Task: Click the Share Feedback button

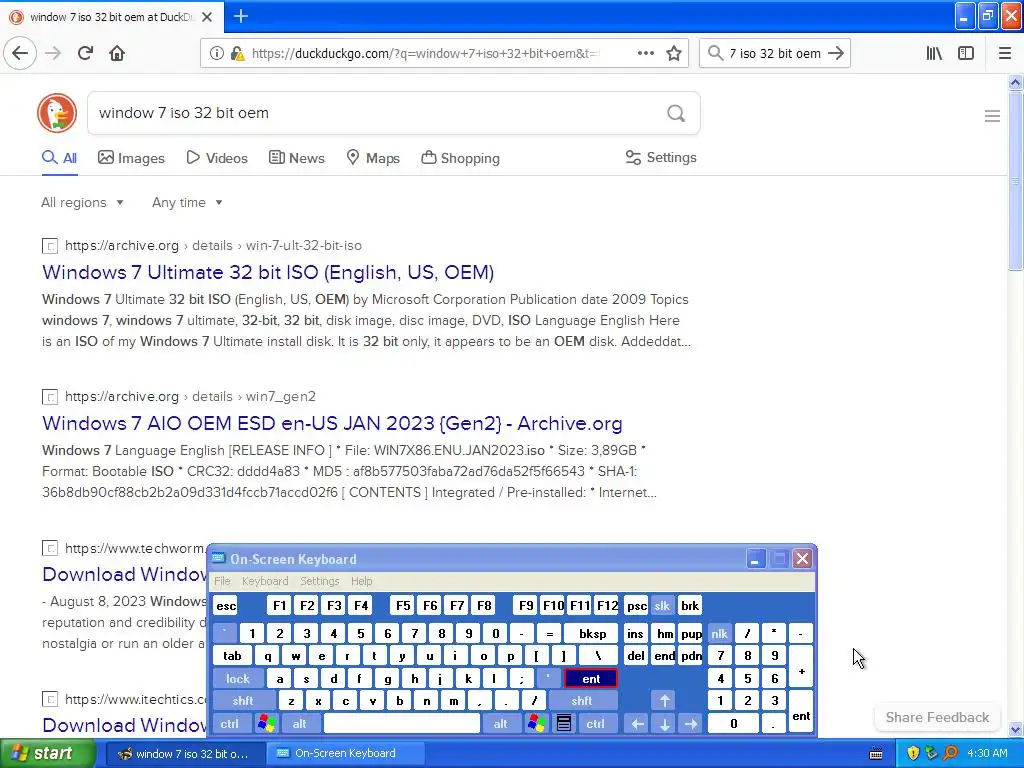Action: coord(937,717)
